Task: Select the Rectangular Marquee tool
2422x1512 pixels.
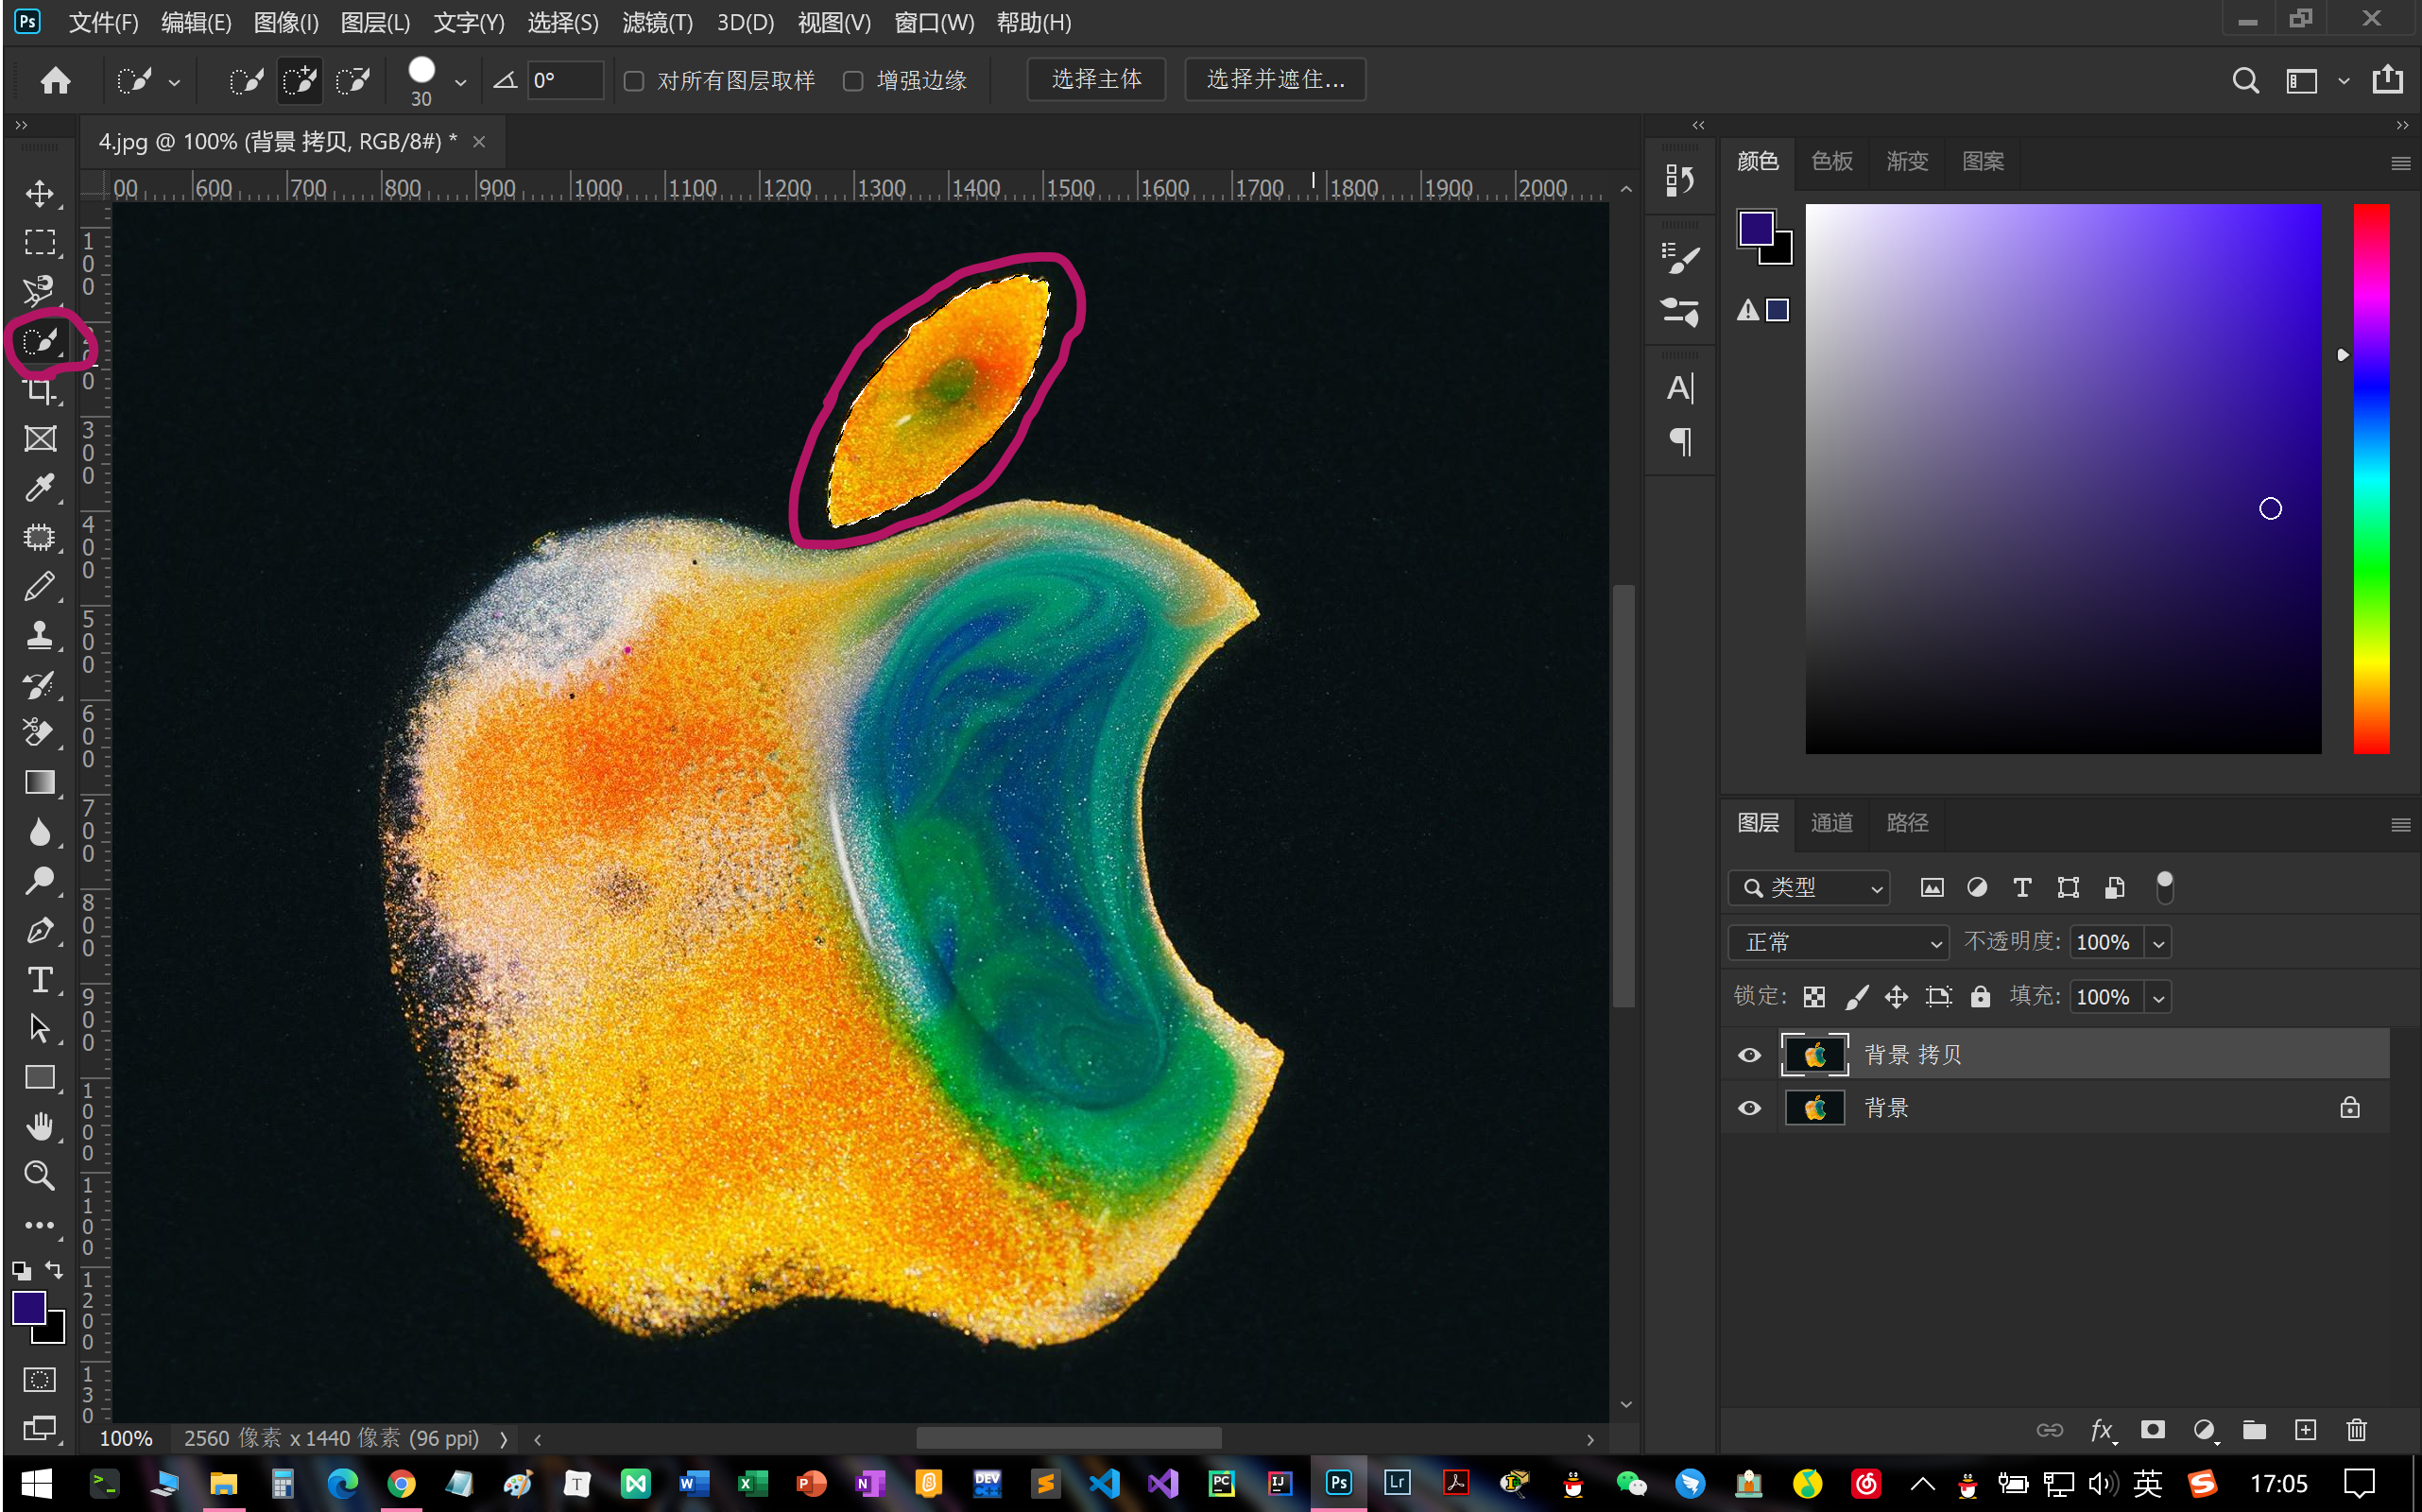Action: click(40, 242)
